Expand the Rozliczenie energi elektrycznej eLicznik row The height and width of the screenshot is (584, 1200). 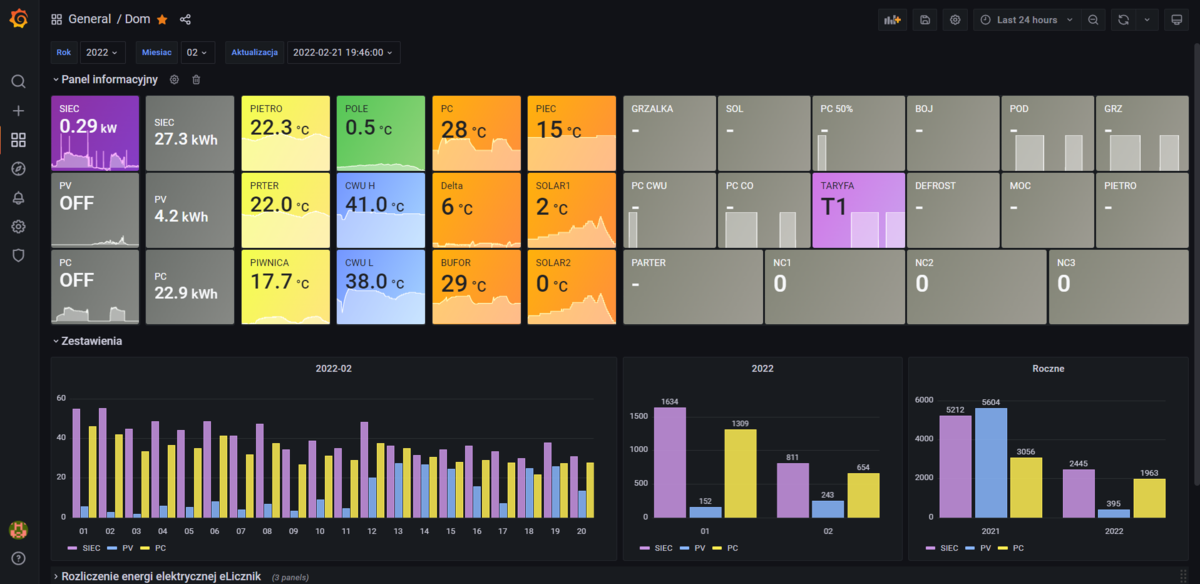tap(160, 576)
